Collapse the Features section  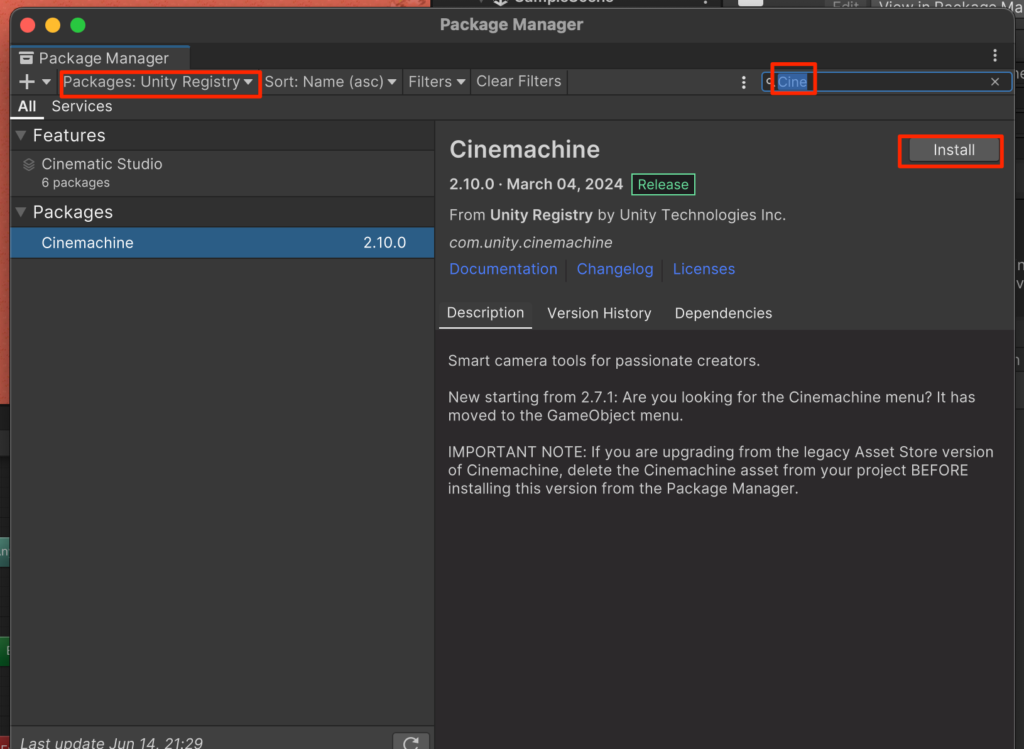click(x=21, y=136)
